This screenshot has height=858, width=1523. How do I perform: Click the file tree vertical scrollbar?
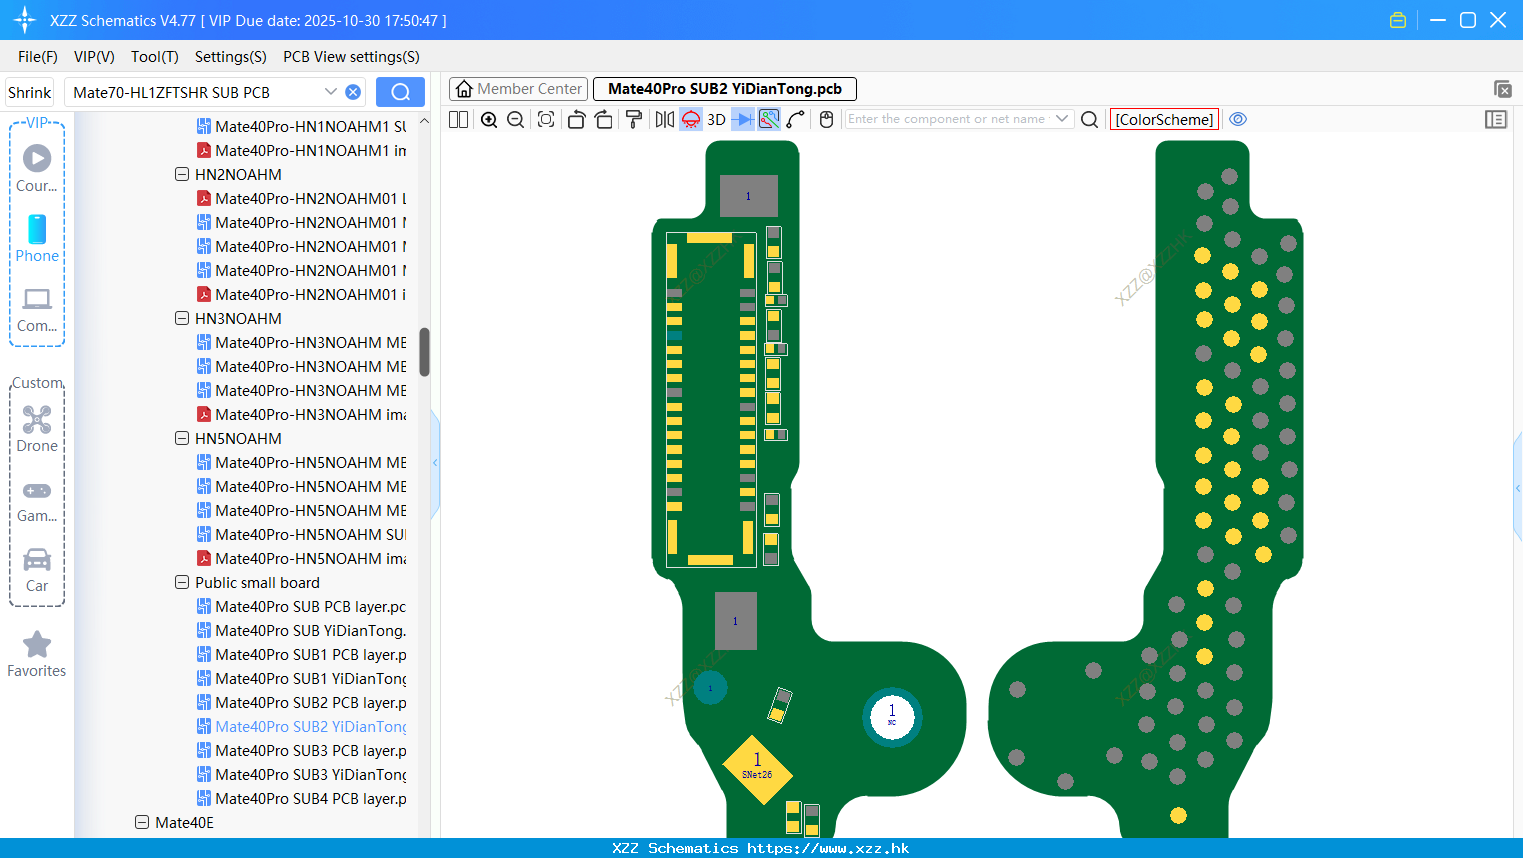424,352
